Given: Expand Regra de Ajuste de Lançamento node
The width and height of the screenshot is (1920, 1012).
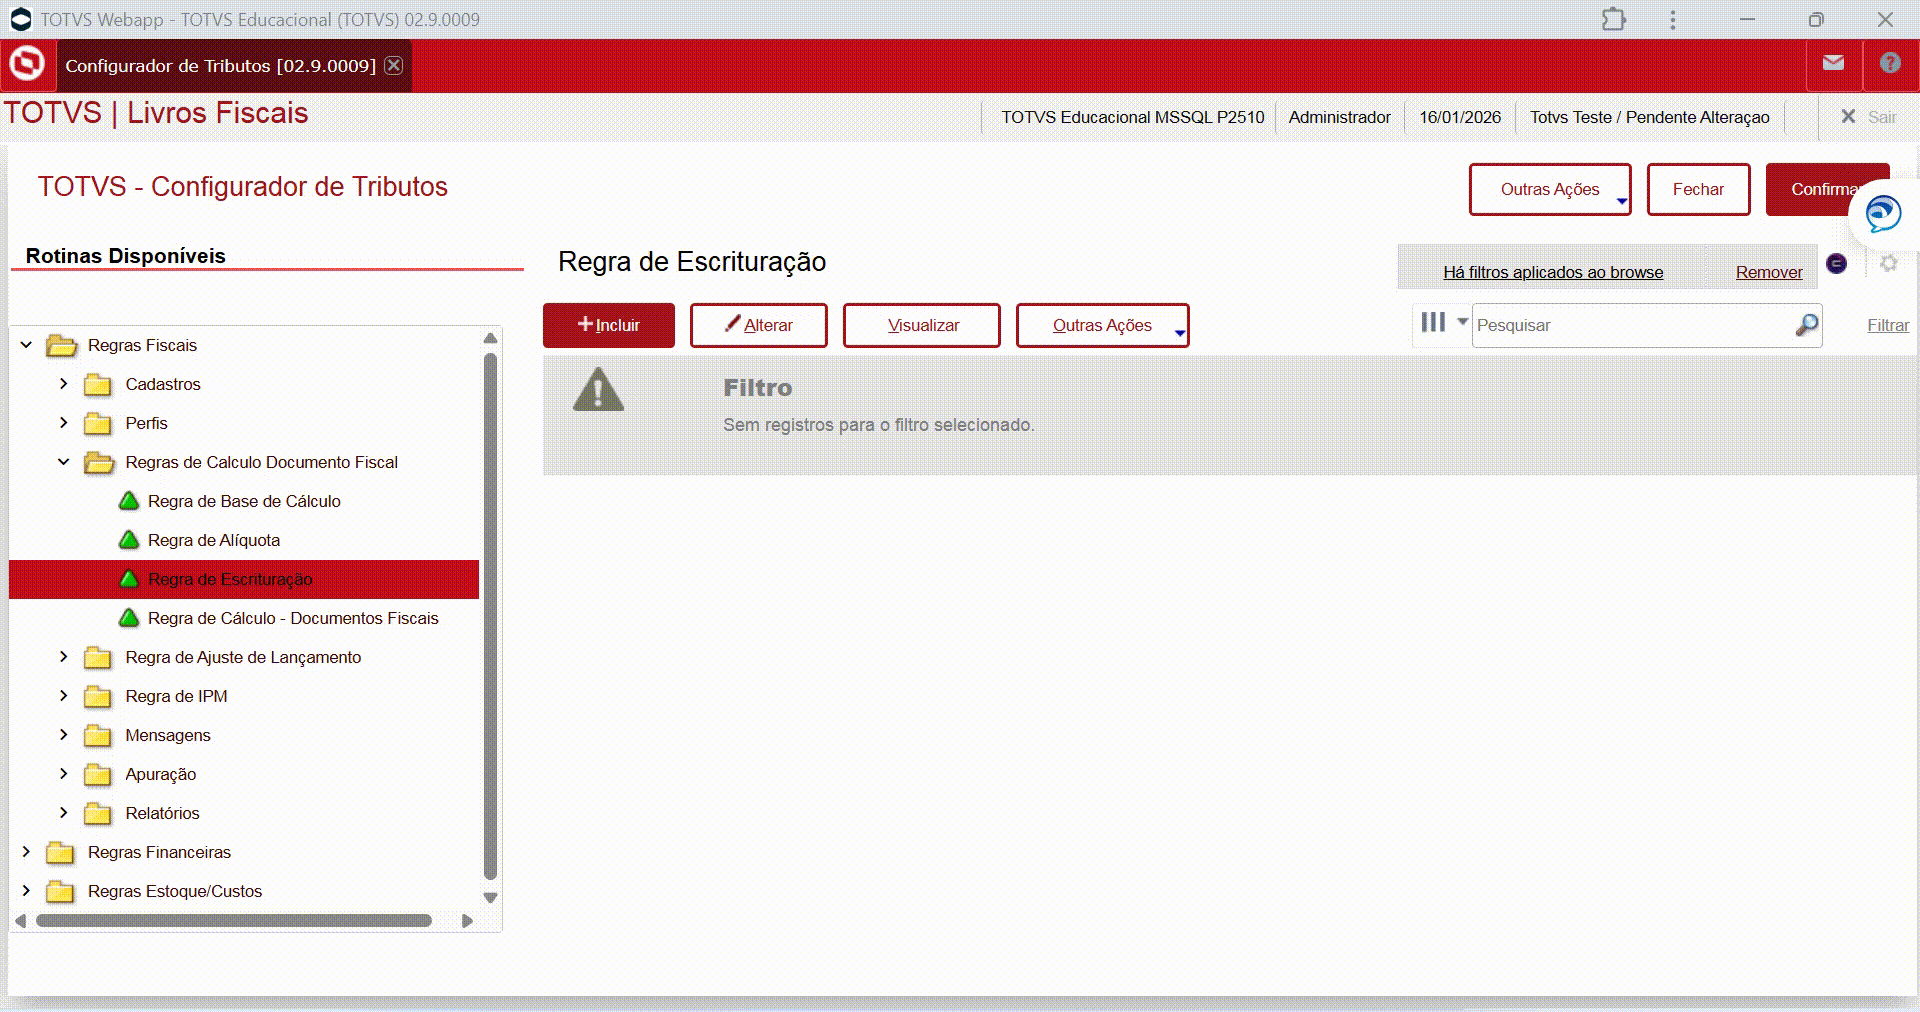Looking at the screenshot, I should coord(63,657).
